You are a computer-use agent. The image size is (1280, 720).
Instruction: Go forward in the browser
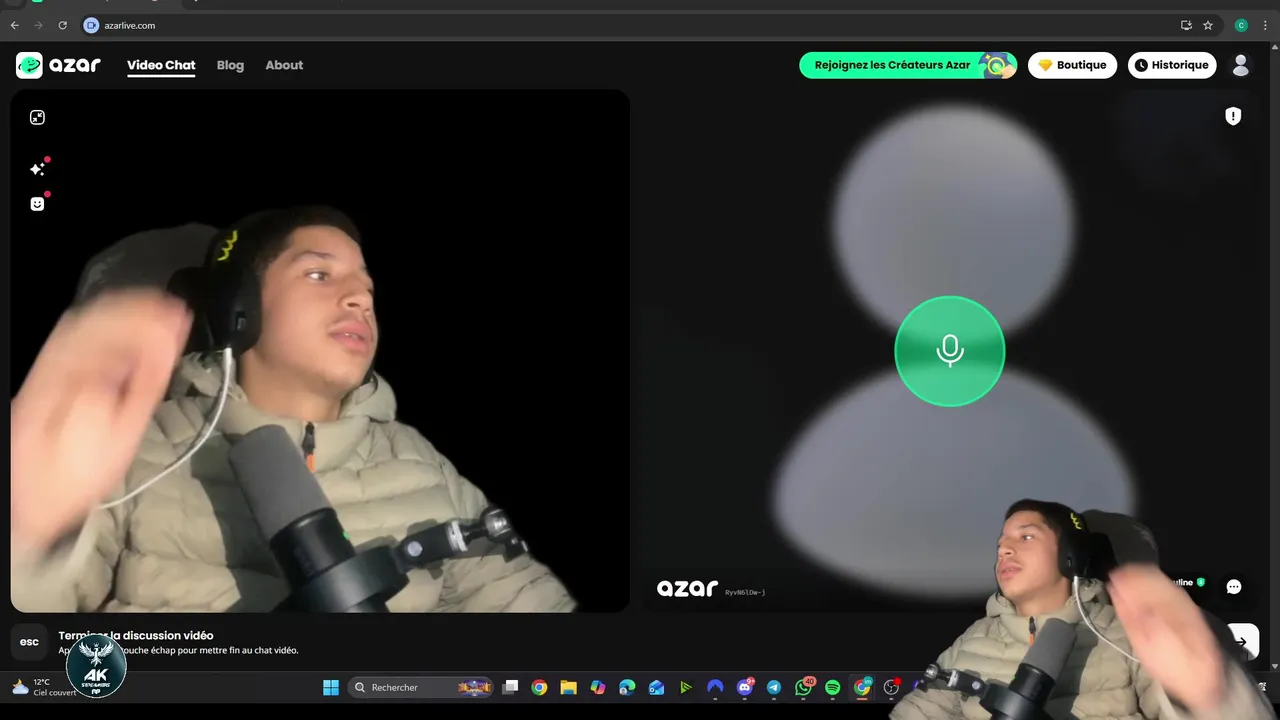38,25
